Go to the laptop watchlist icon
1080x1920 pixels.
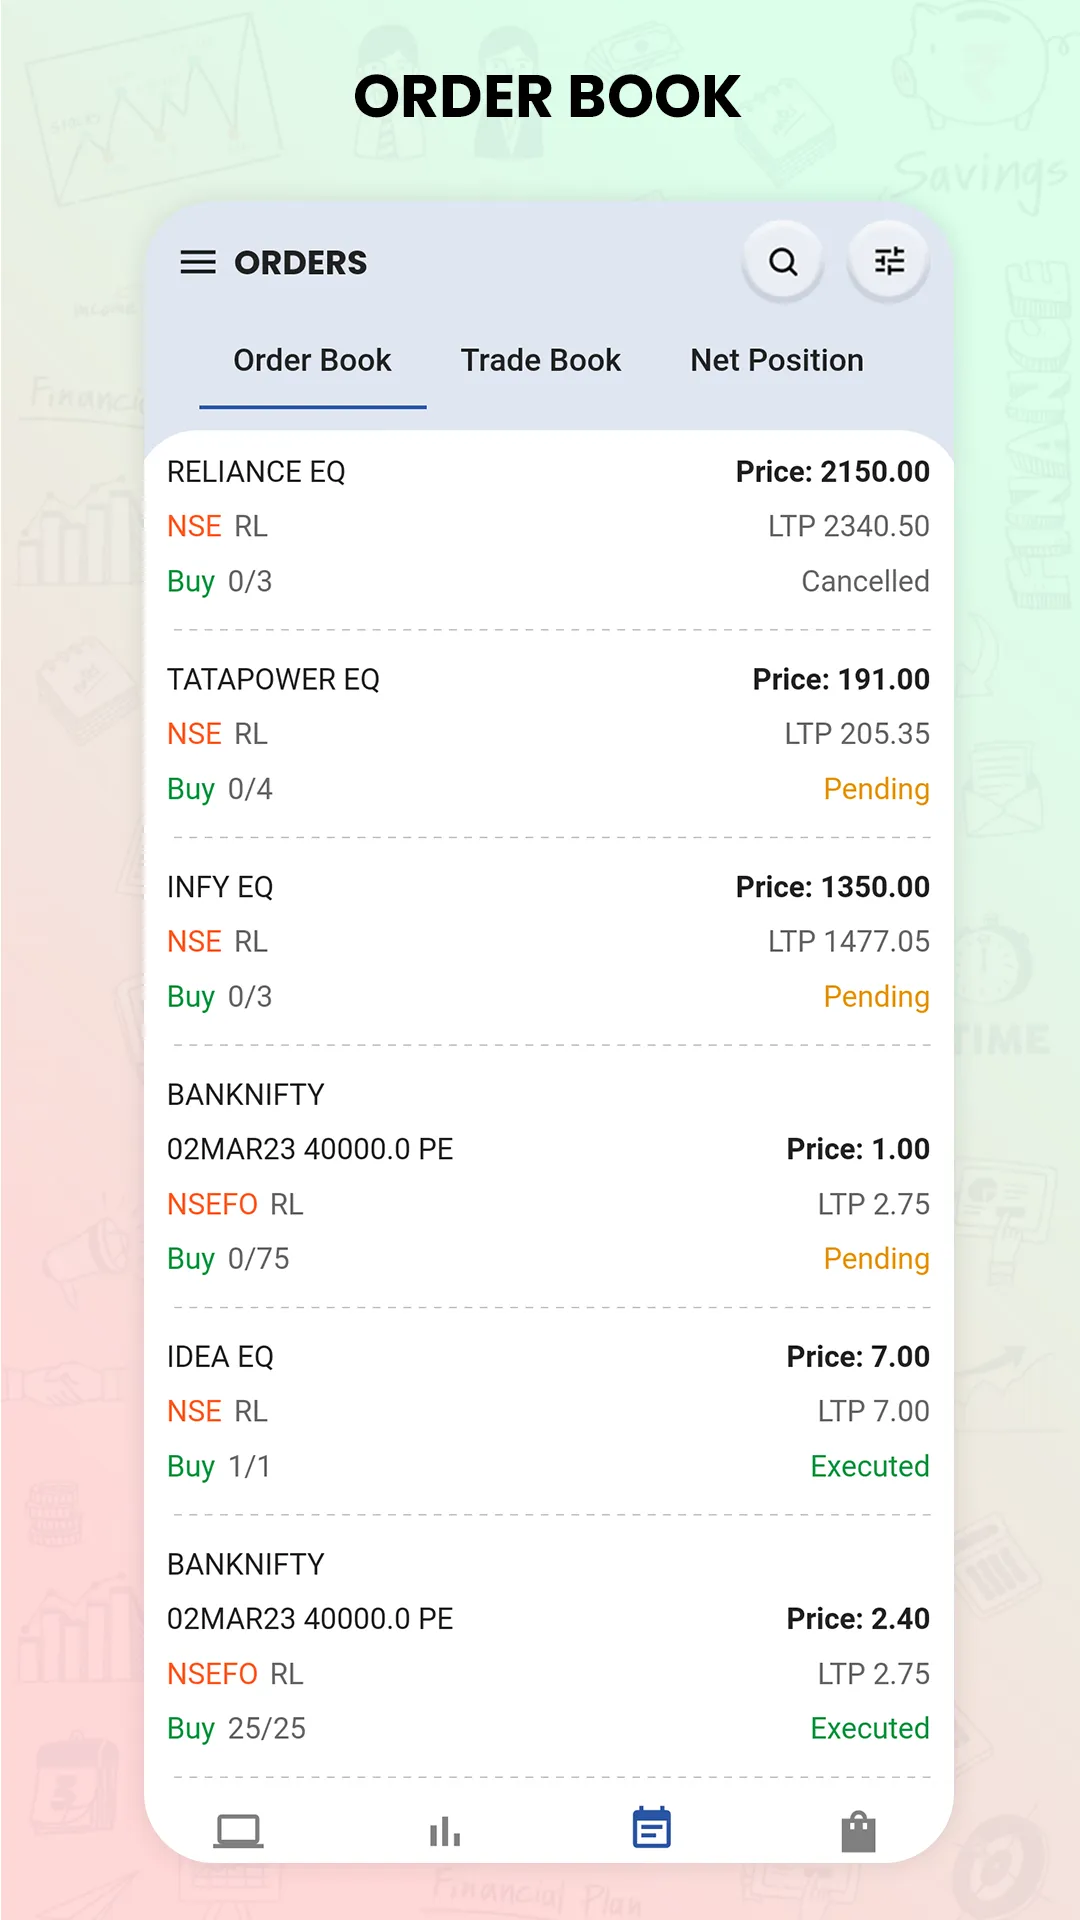pos(238,1832)
